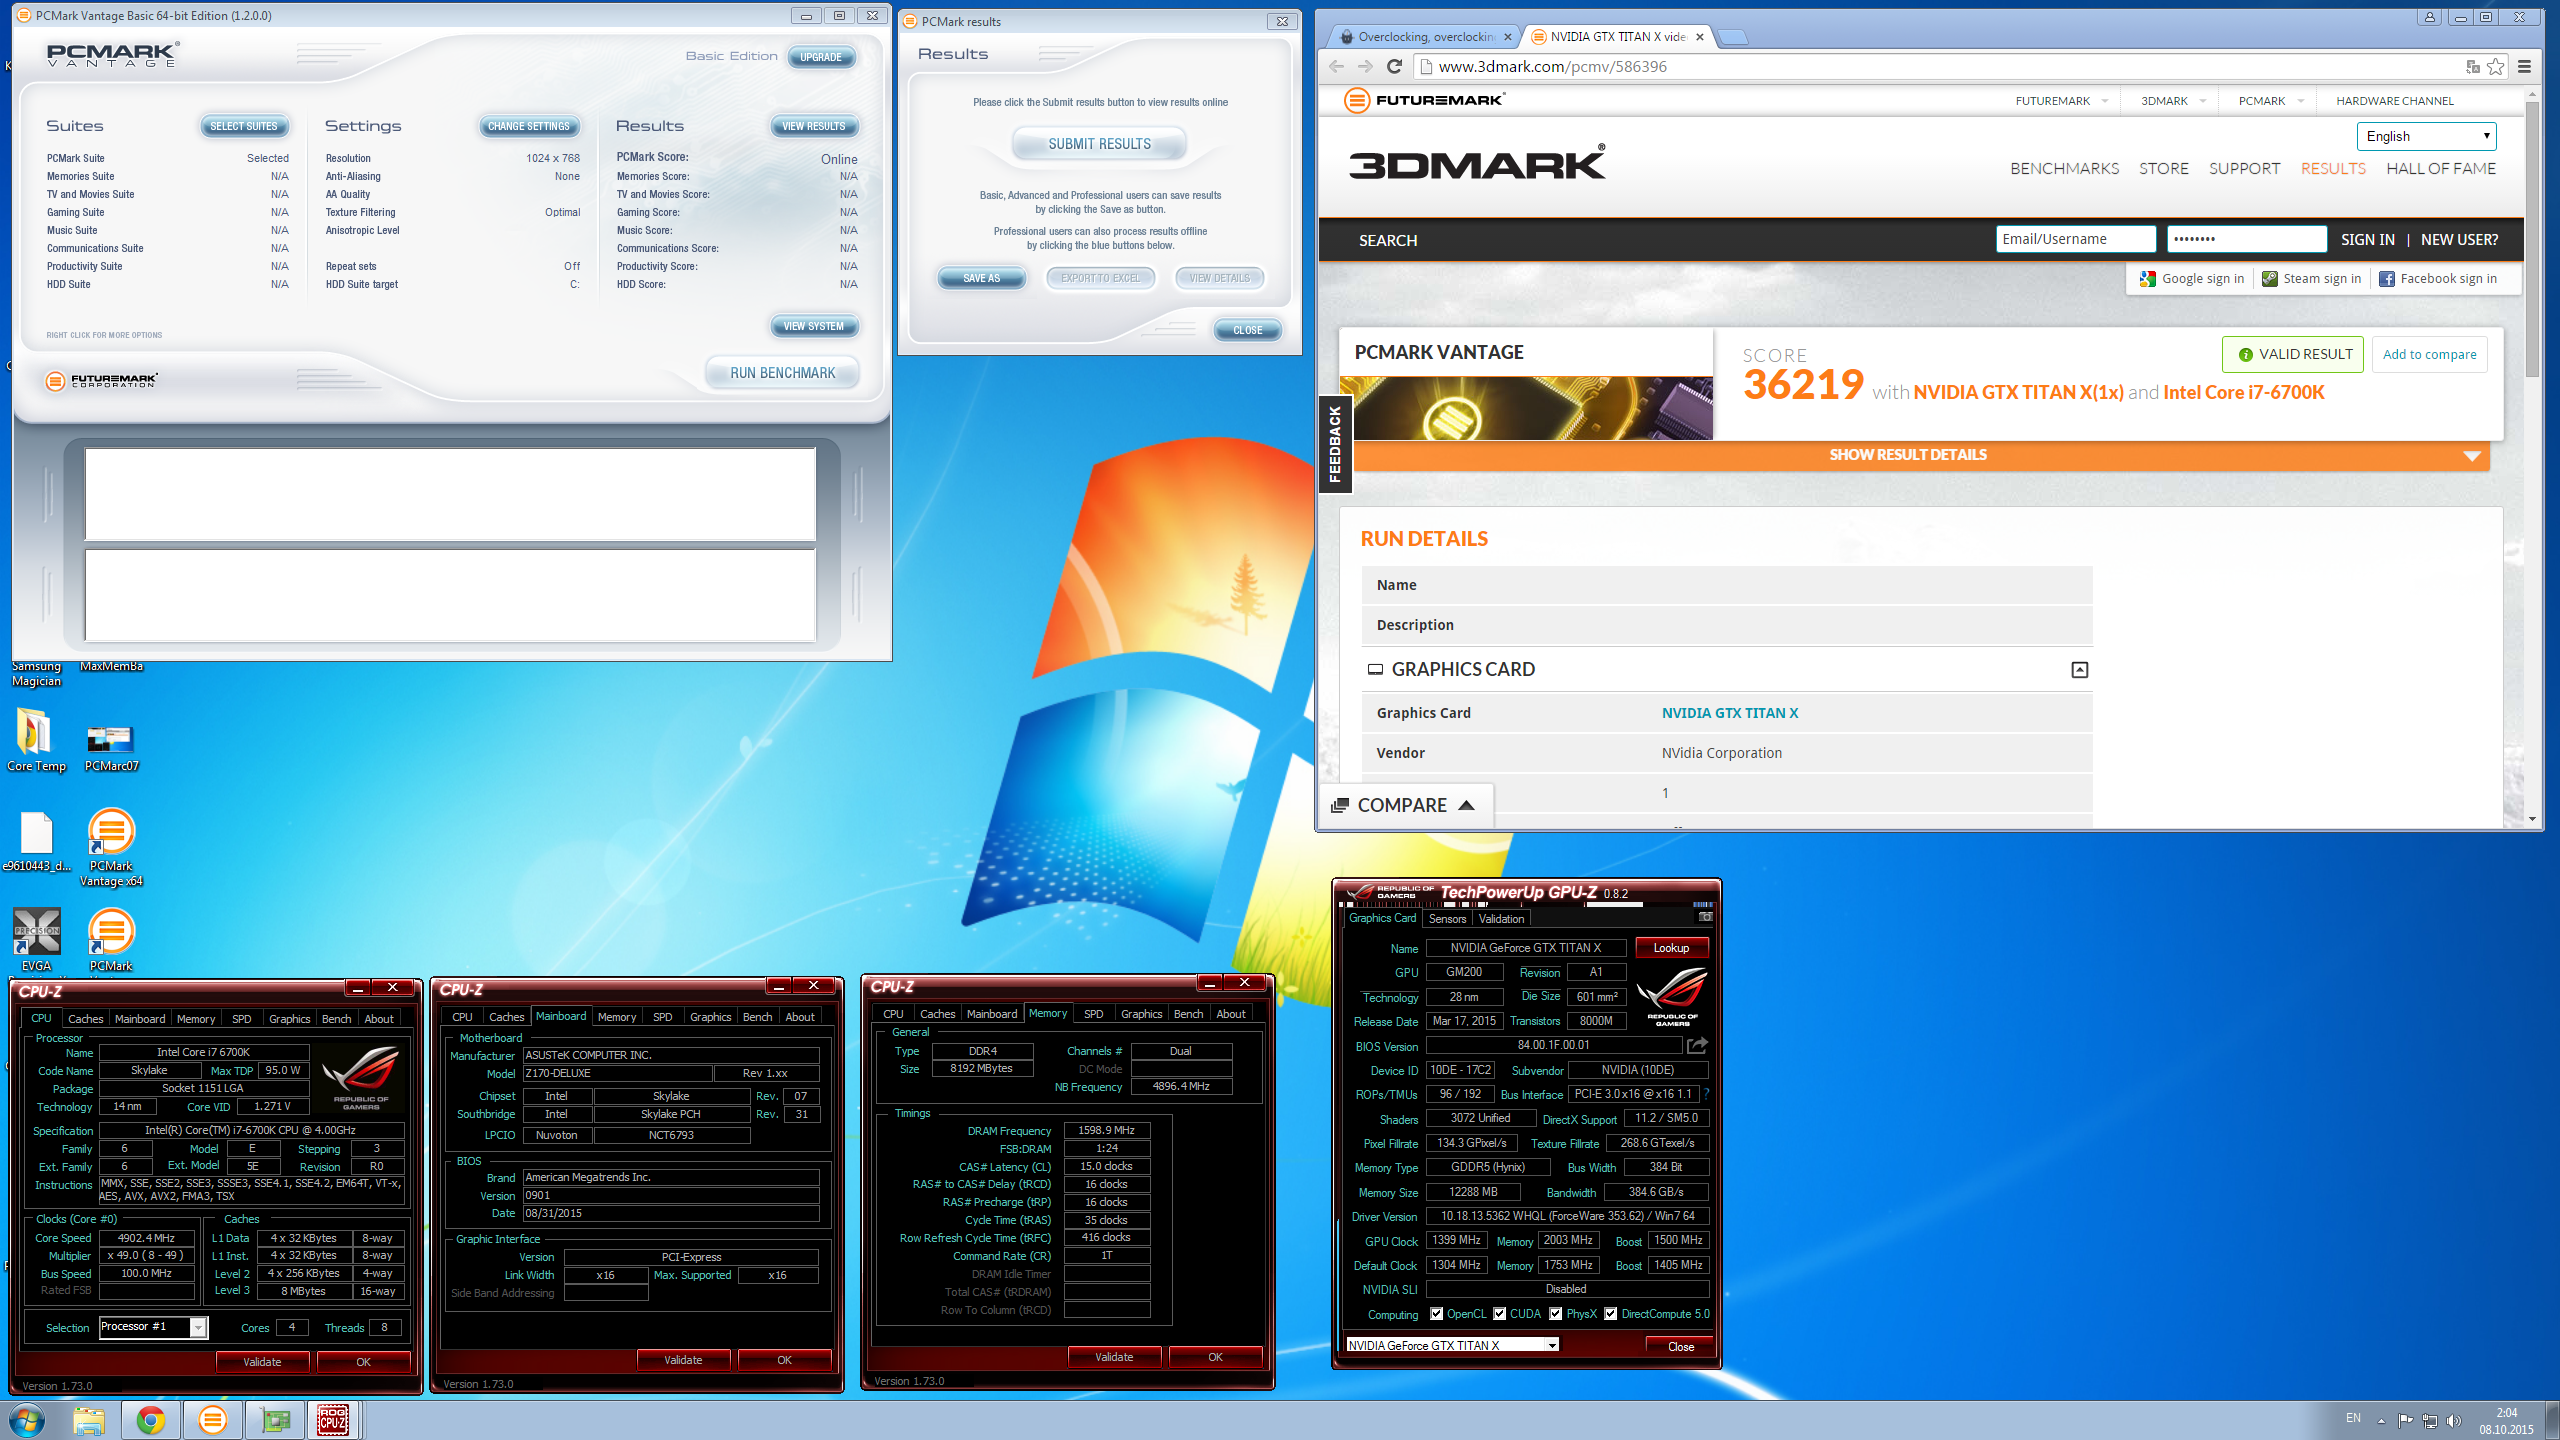Image resolution: width=2560 pixels, height=1440 pixels.
Task: Switch to ROG CPU-Z taskbar icon
Action: point(334,1420)
